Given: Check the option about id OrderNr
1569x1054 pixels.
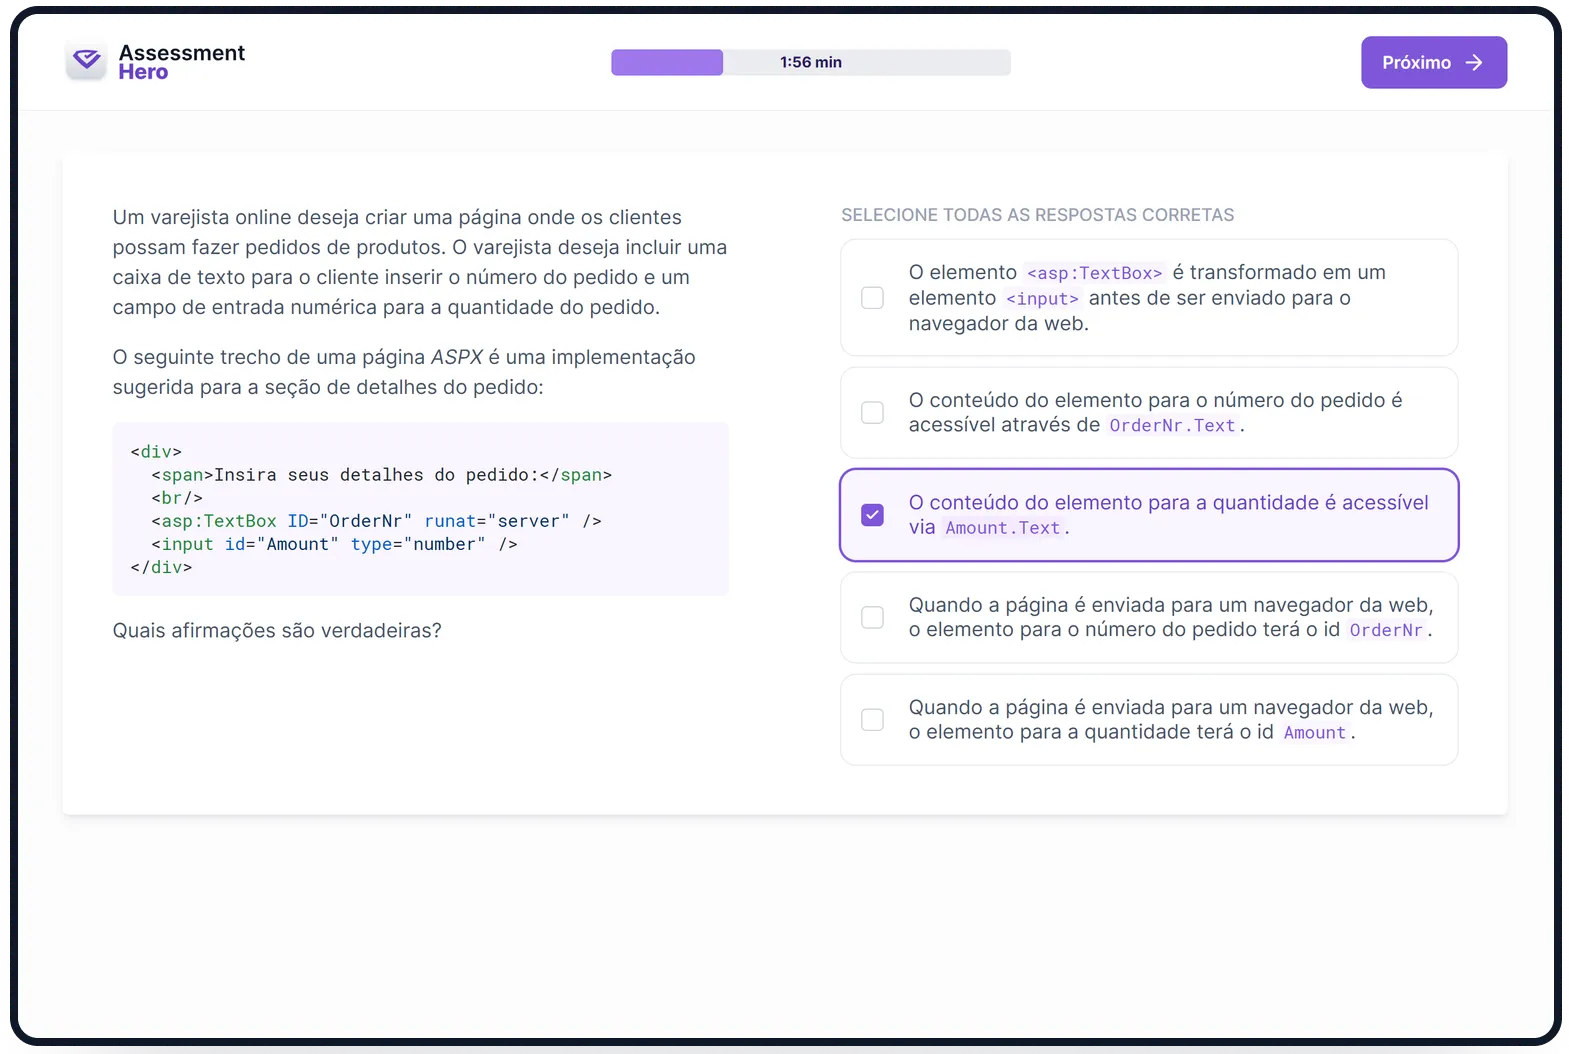Looking at the screenshot, I should (872, 617).
